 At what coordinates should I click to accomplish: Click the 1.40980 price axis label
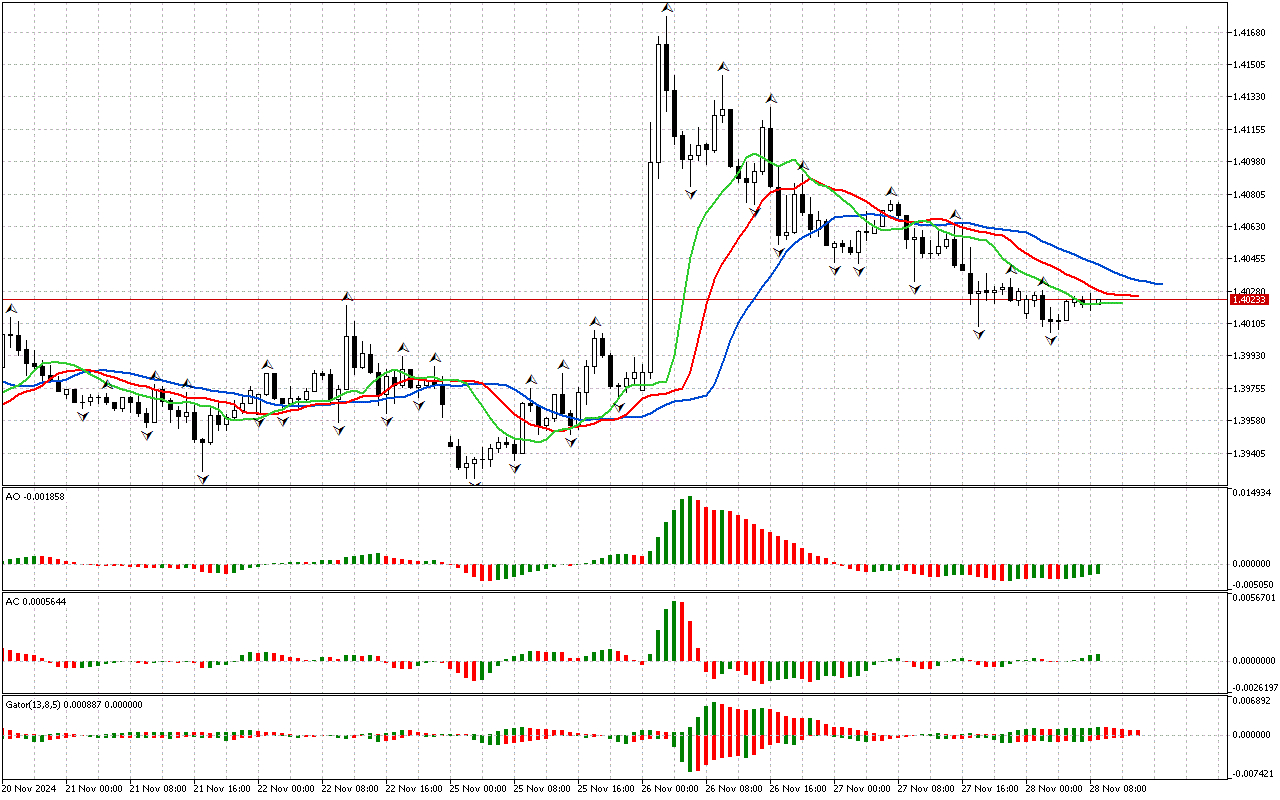(1249, 162)
